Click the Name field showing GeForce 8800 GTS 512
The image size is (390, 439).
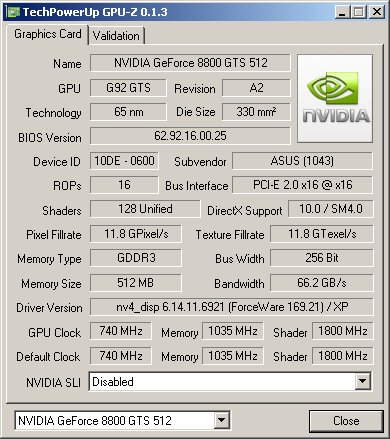tap(190, 63)
